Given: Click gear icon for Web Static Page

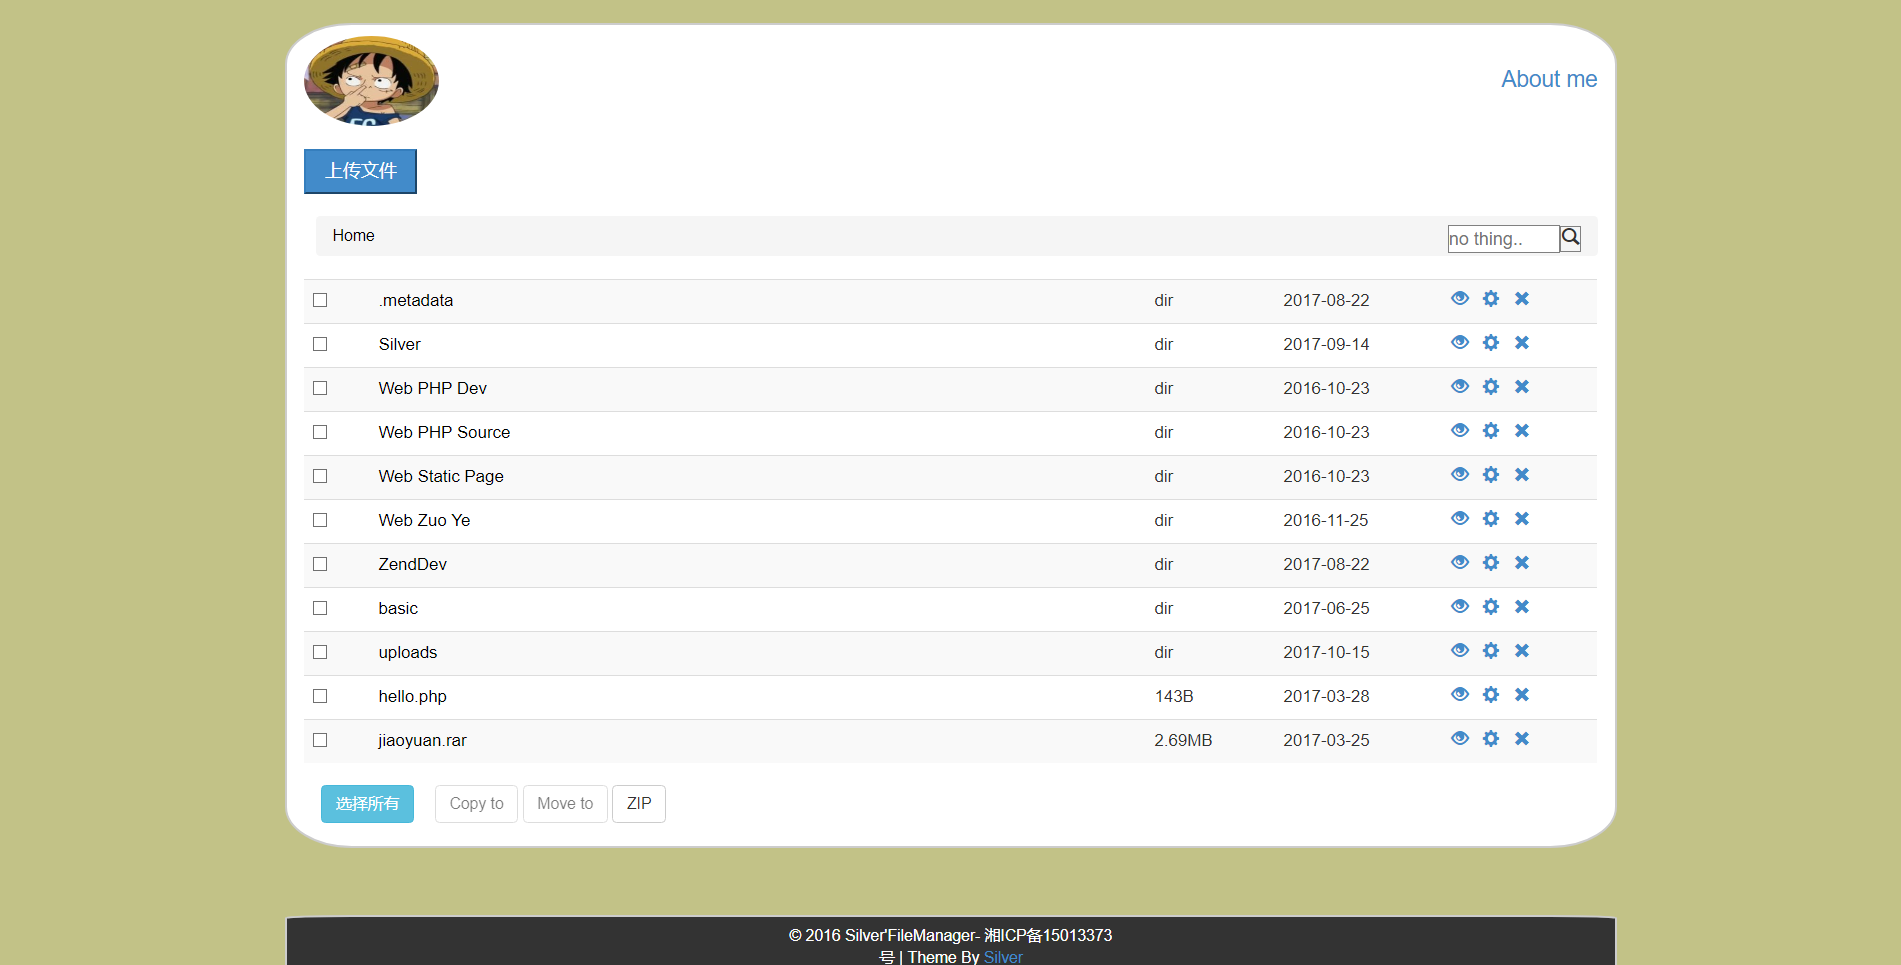Looking at the screenshot, I should click(x=1491, y=475).
